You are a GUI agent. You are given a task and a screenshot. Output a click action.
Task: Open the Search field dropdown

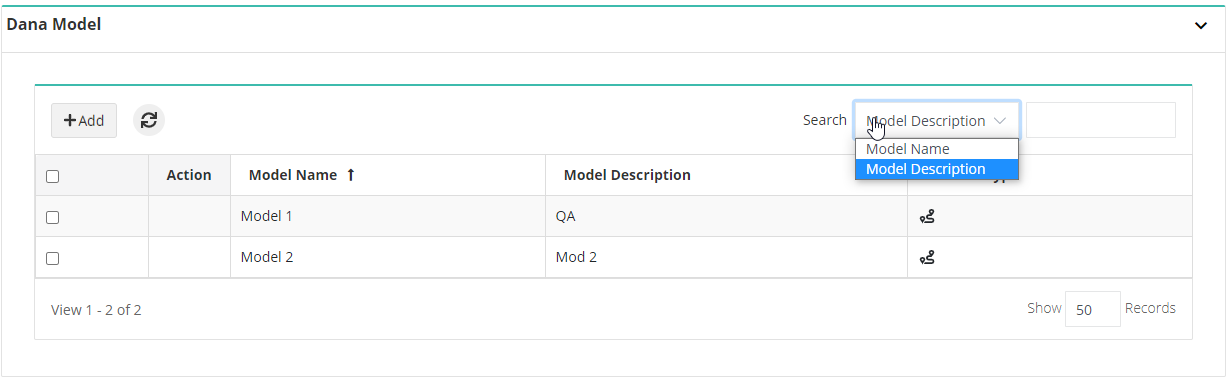point(937,120)
